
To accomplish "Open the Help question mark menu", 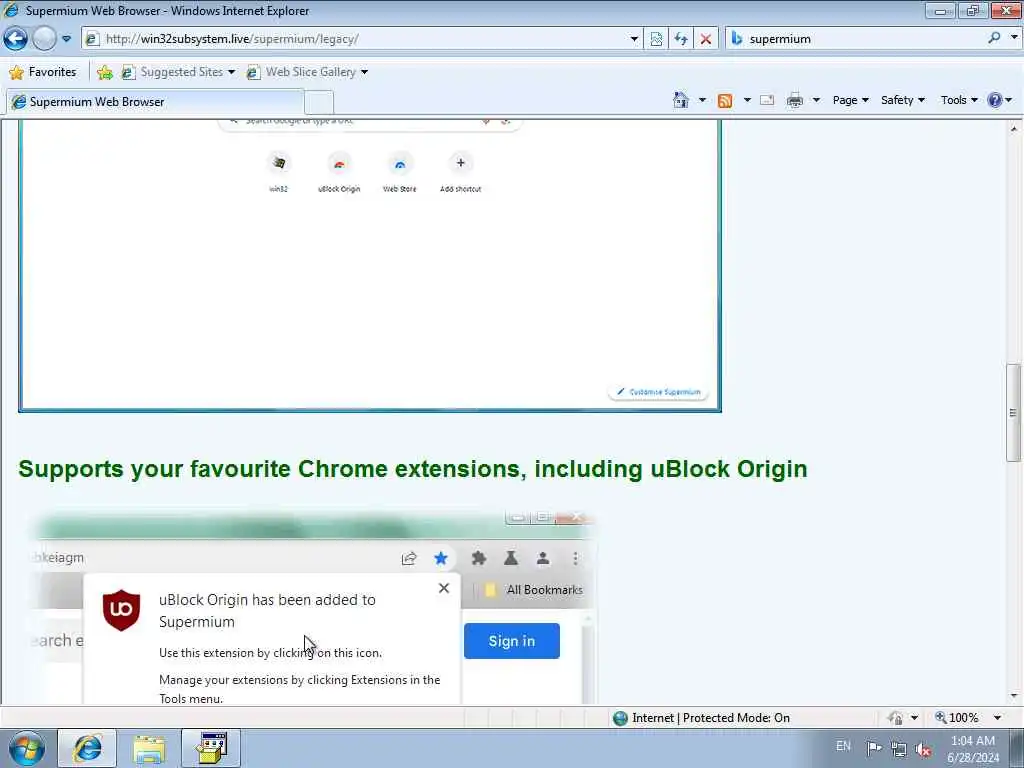I will [x=1000, y=100].
